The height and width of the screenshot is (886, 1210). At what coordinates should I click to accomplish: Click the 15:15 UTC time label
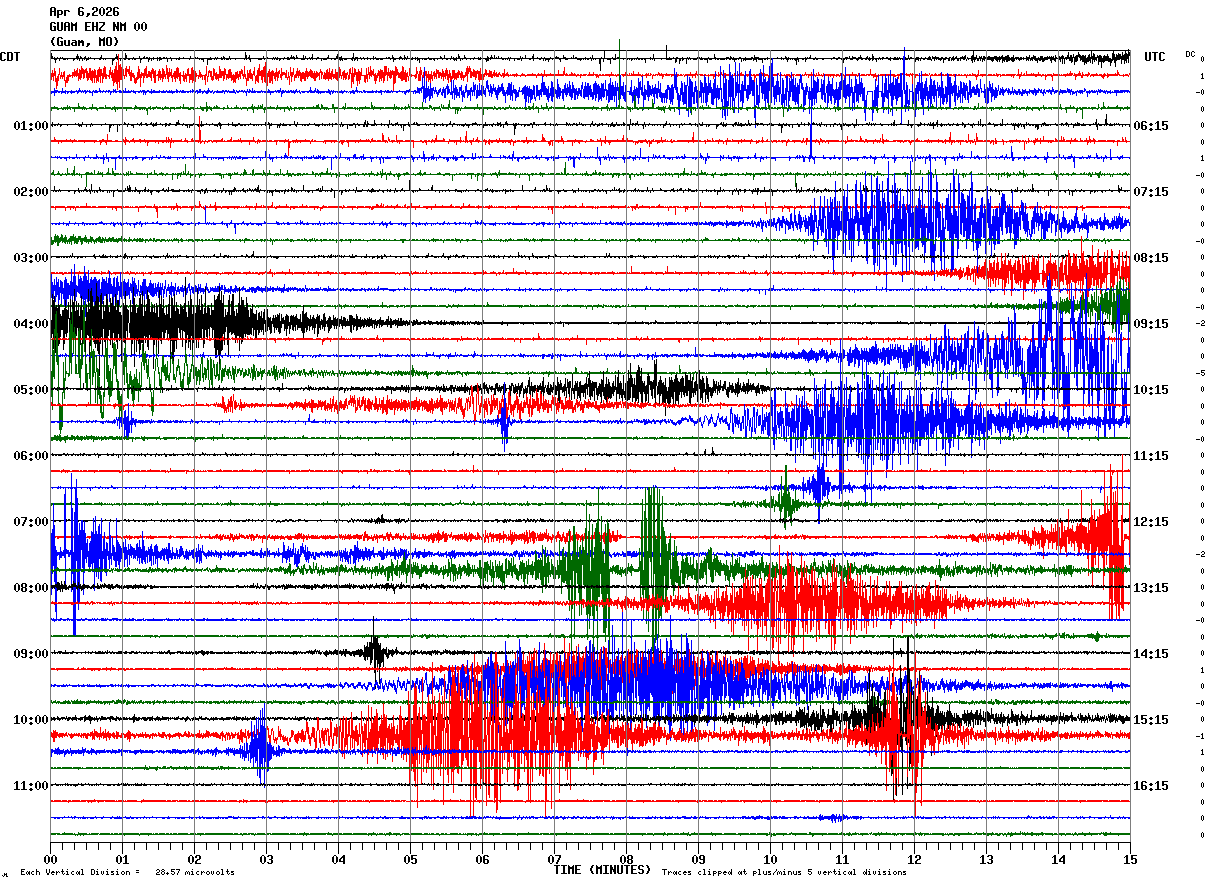1152,720
